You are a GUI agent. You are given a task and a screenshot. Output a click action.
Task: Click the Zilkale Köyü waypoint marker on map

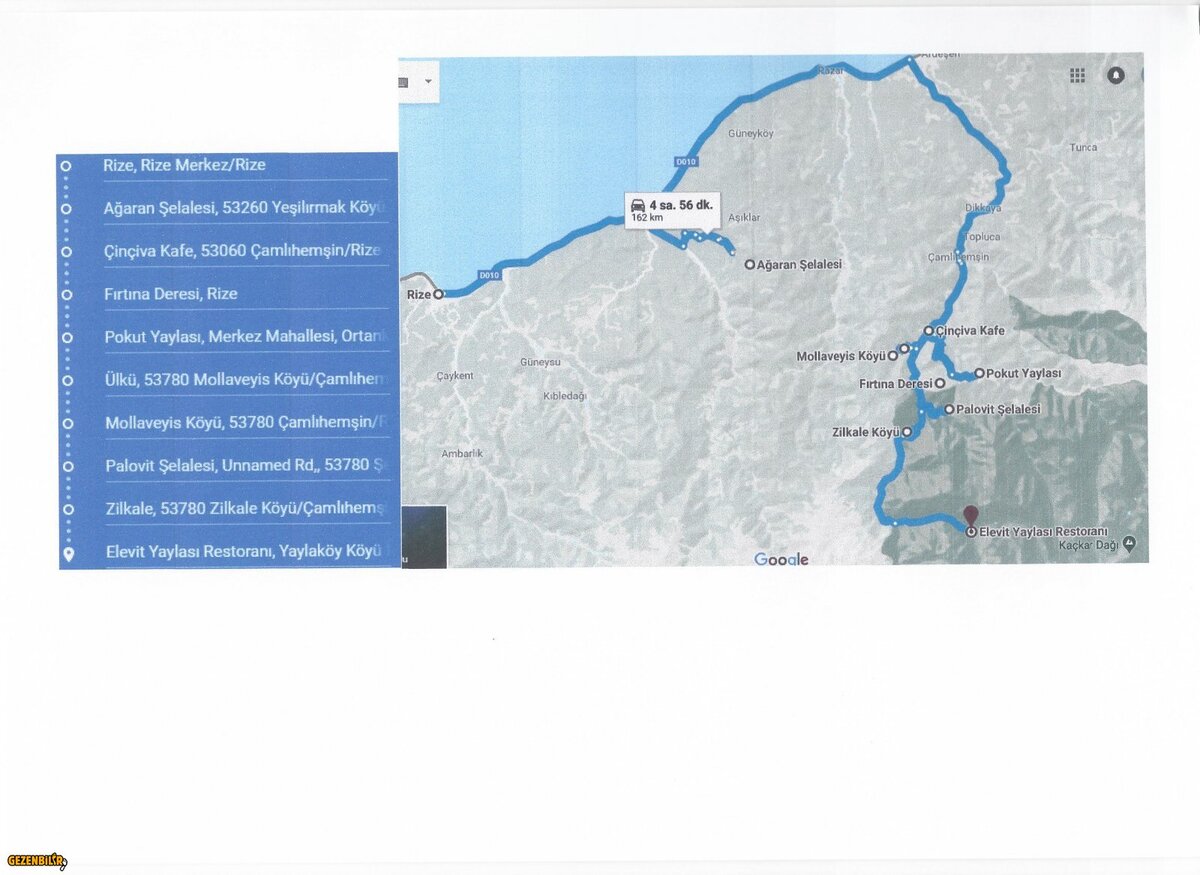(907, 432)
